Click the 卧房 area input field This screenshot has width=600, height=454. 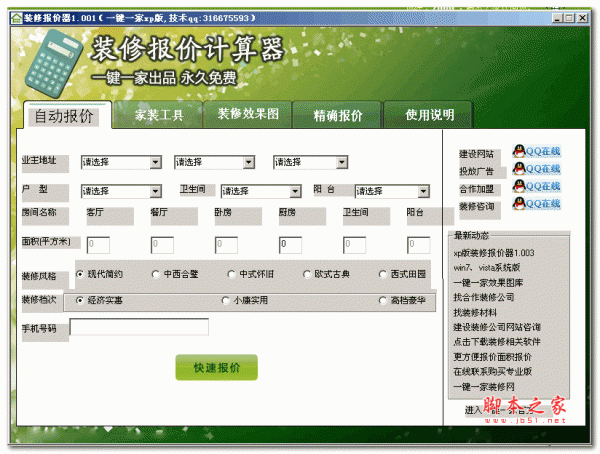click(226, 245)
